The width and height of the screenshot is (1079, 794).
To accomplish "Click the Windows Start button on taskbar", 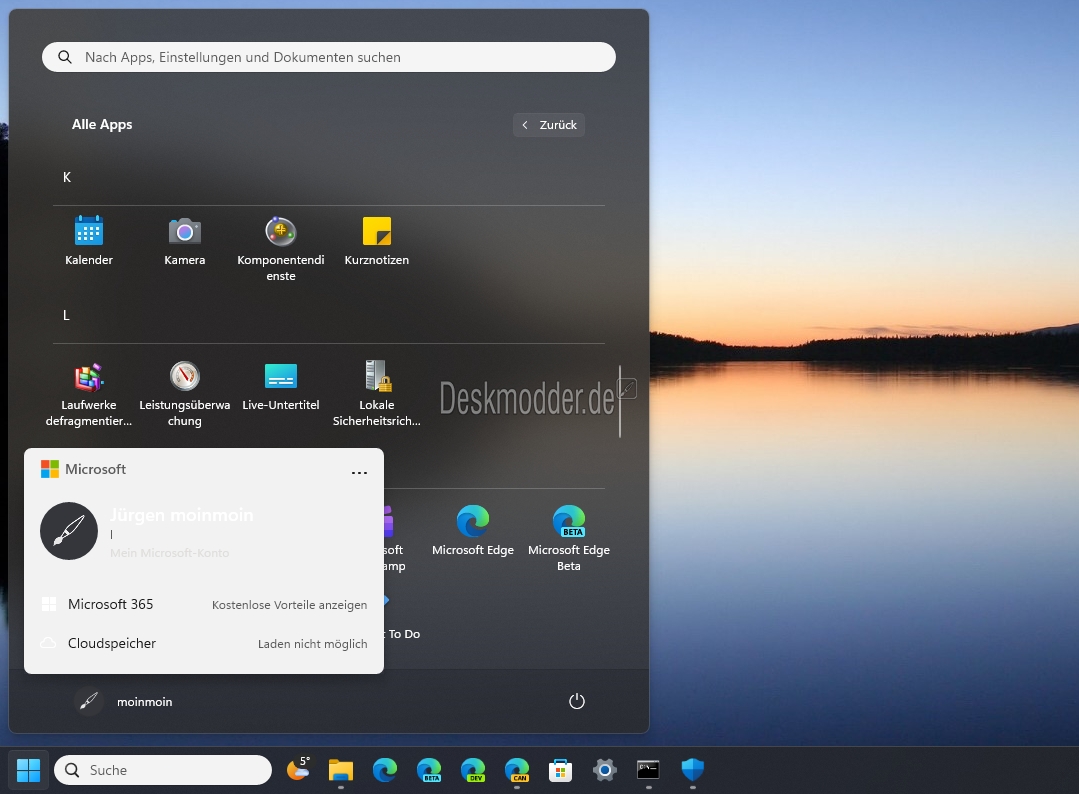I will (x=28, y=770).
